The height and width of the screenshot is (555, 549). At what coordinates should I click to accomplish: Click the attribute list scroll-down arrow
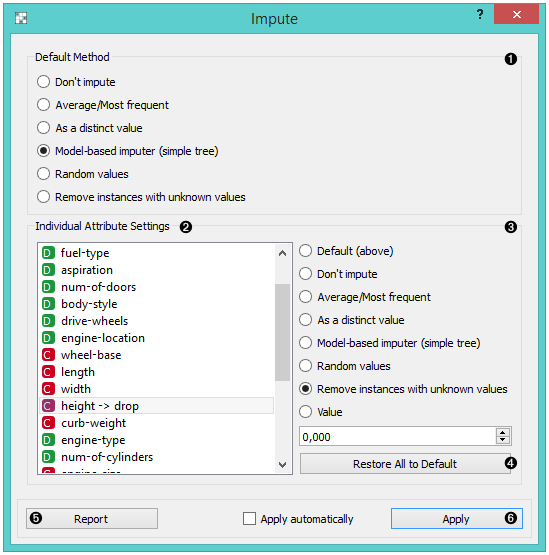point(282,464)
